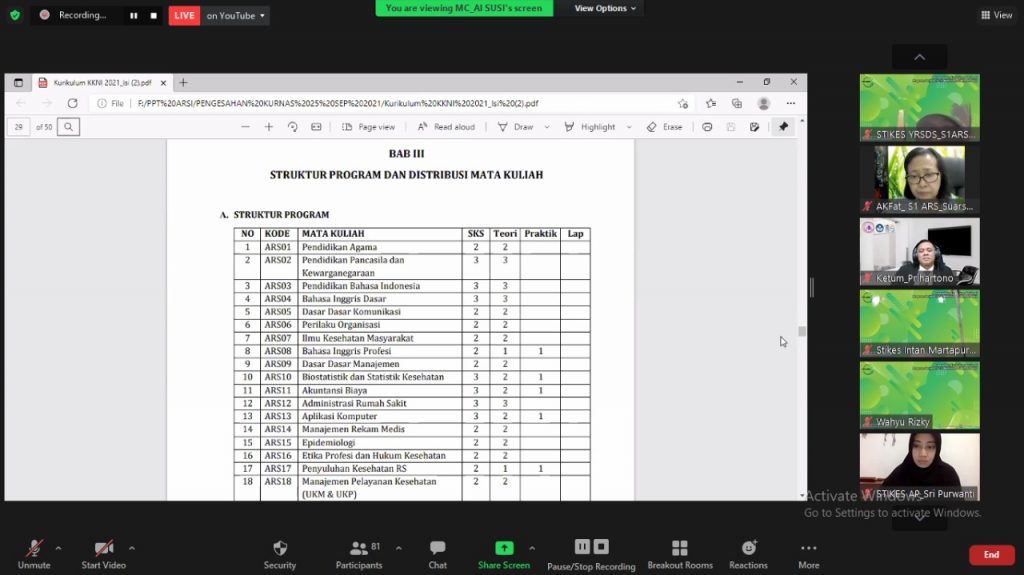Click Pause/Stop Recording control
This screenshot has height=575, width=1024.
coord(591,554)
